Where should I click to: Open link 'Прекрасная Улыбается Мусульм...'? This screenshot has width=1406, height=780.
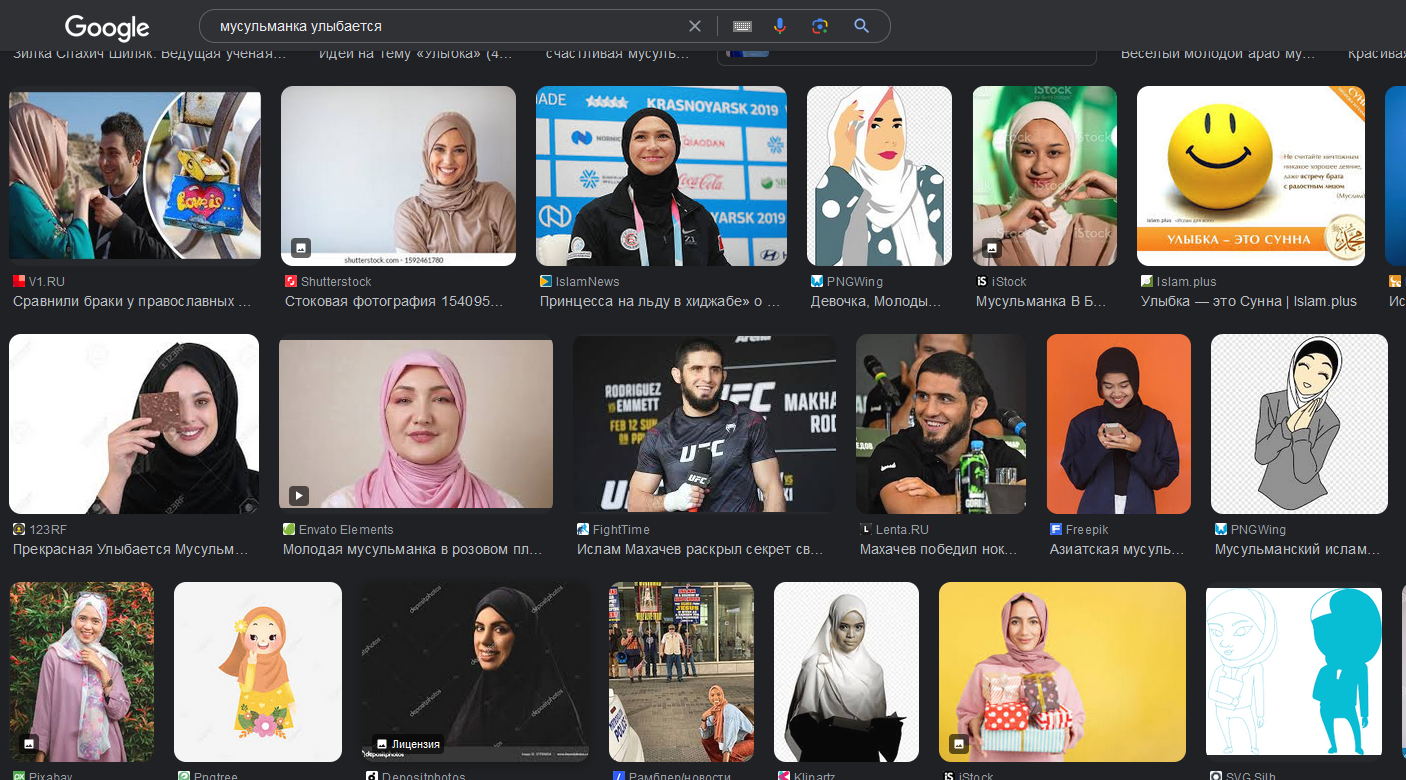coord(130,549)
